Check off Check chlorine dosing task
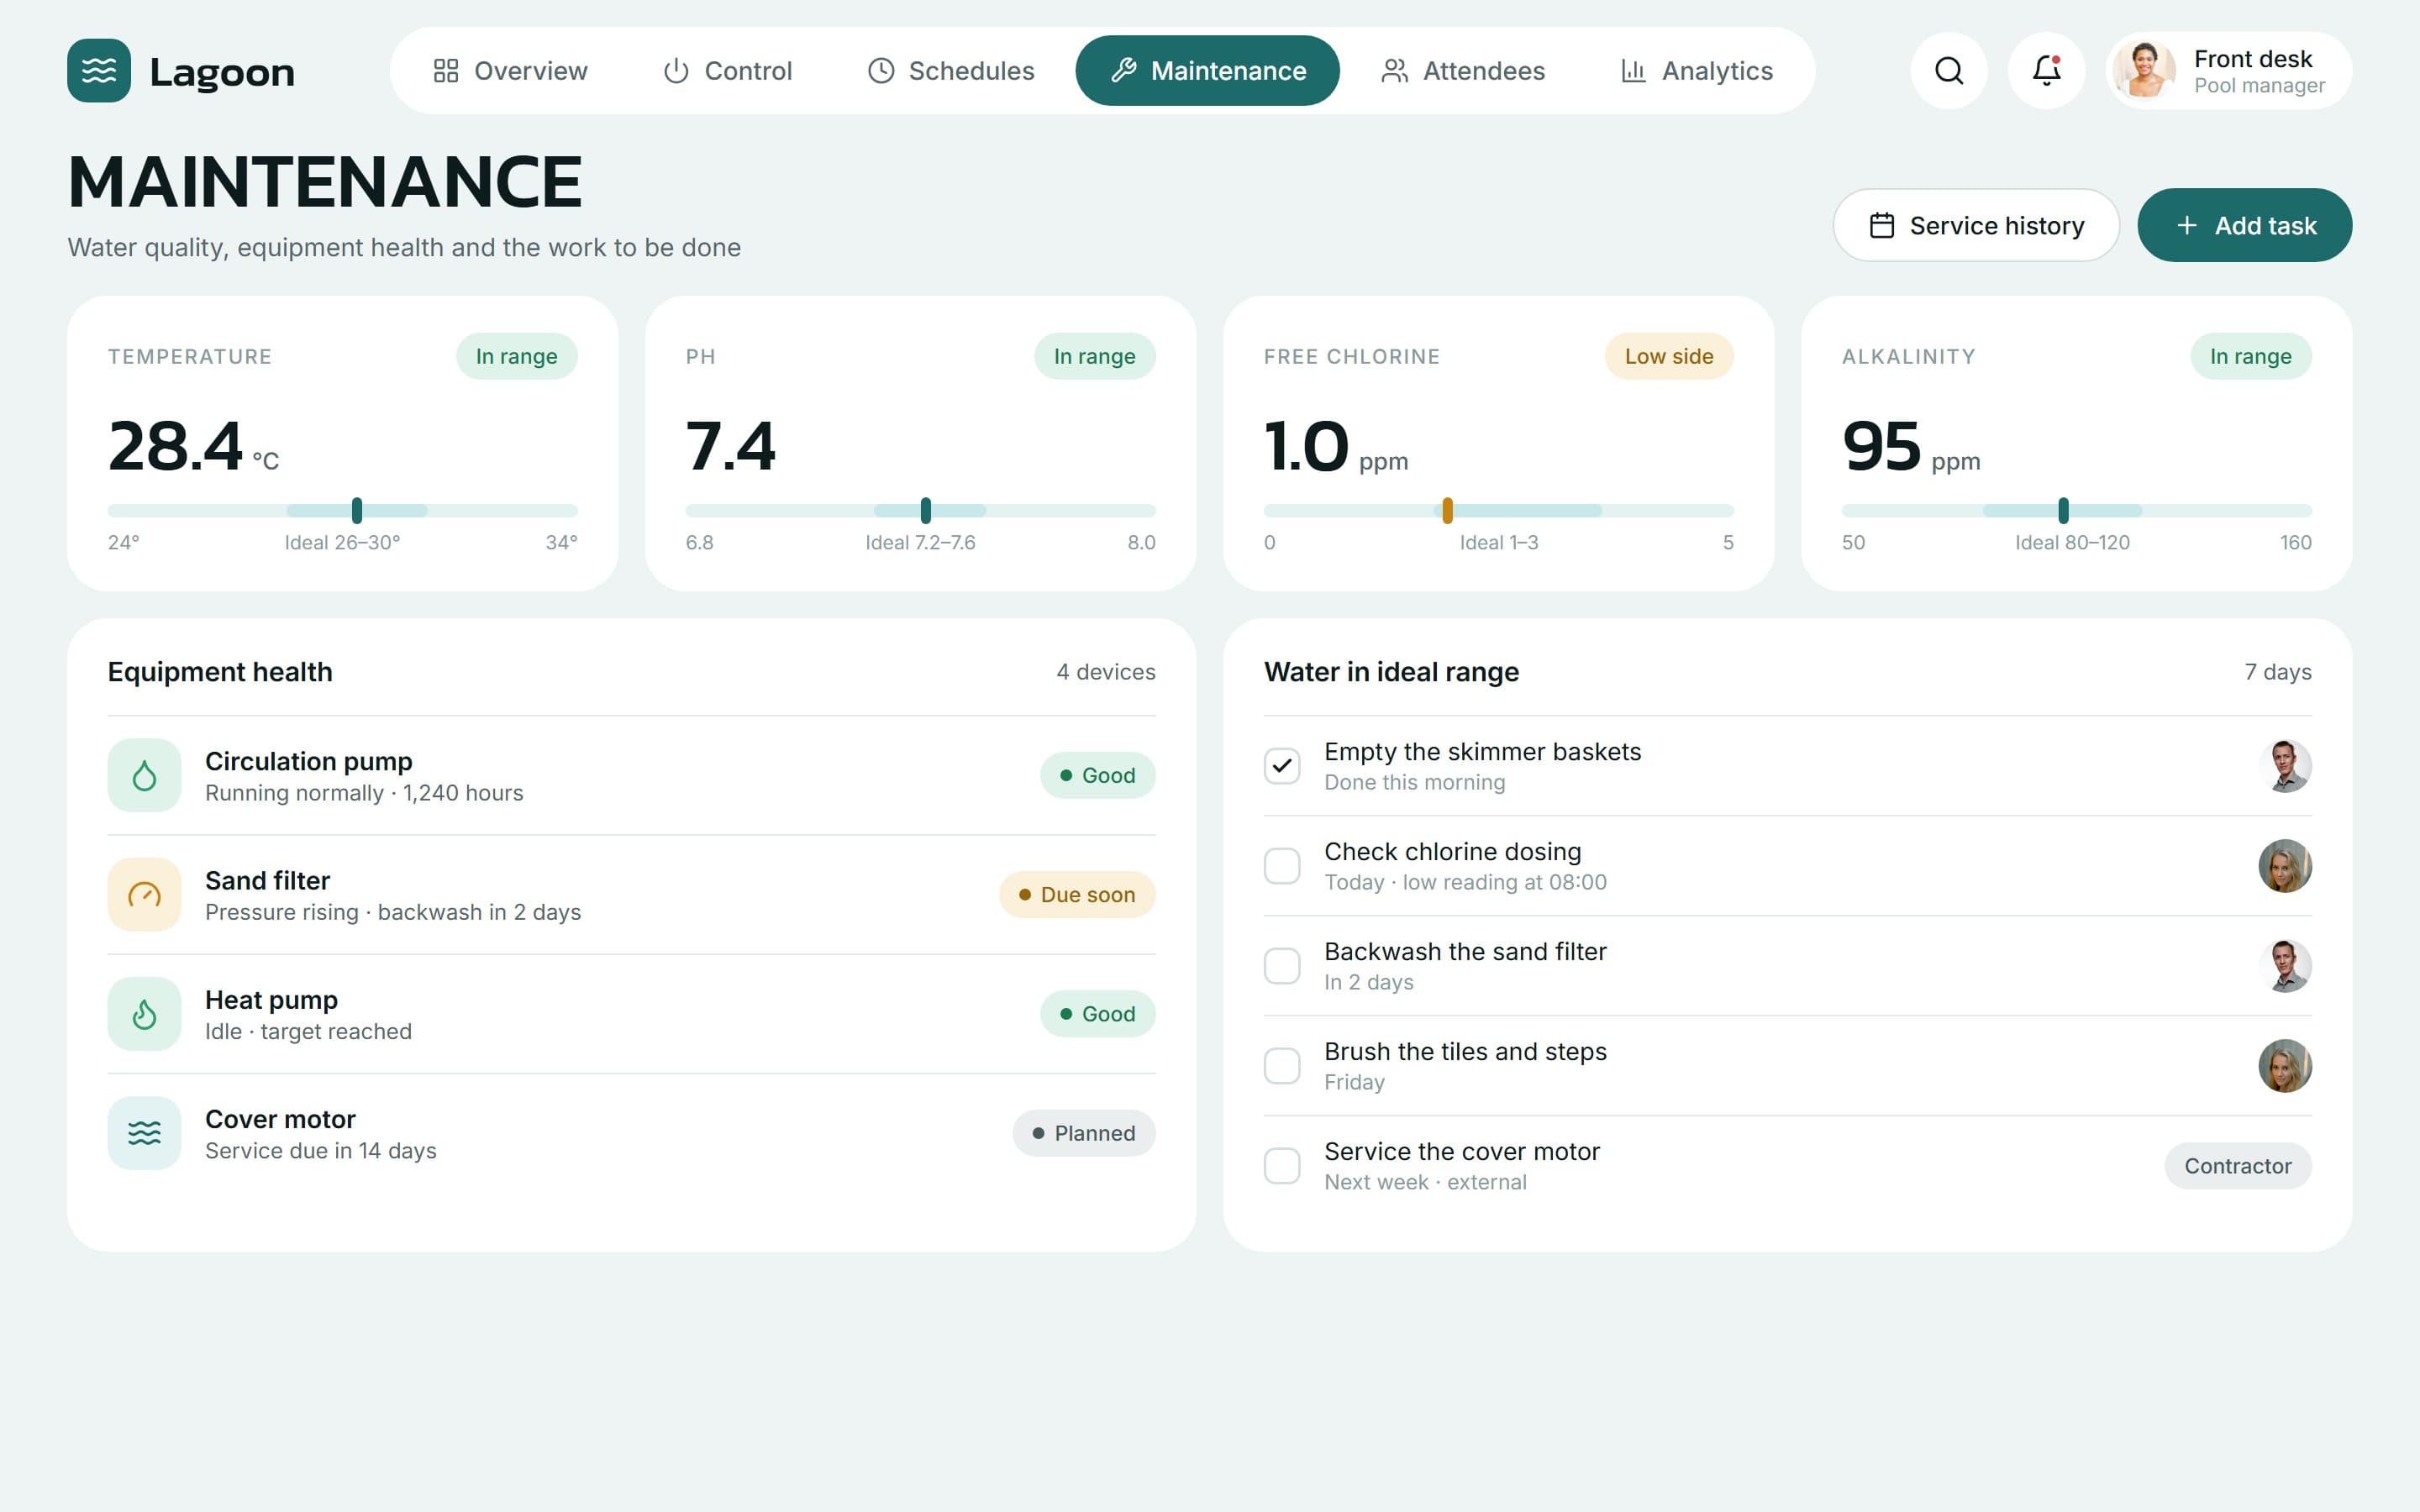The width and height of the screenshot is (2420, 1512). point(1282,866)
